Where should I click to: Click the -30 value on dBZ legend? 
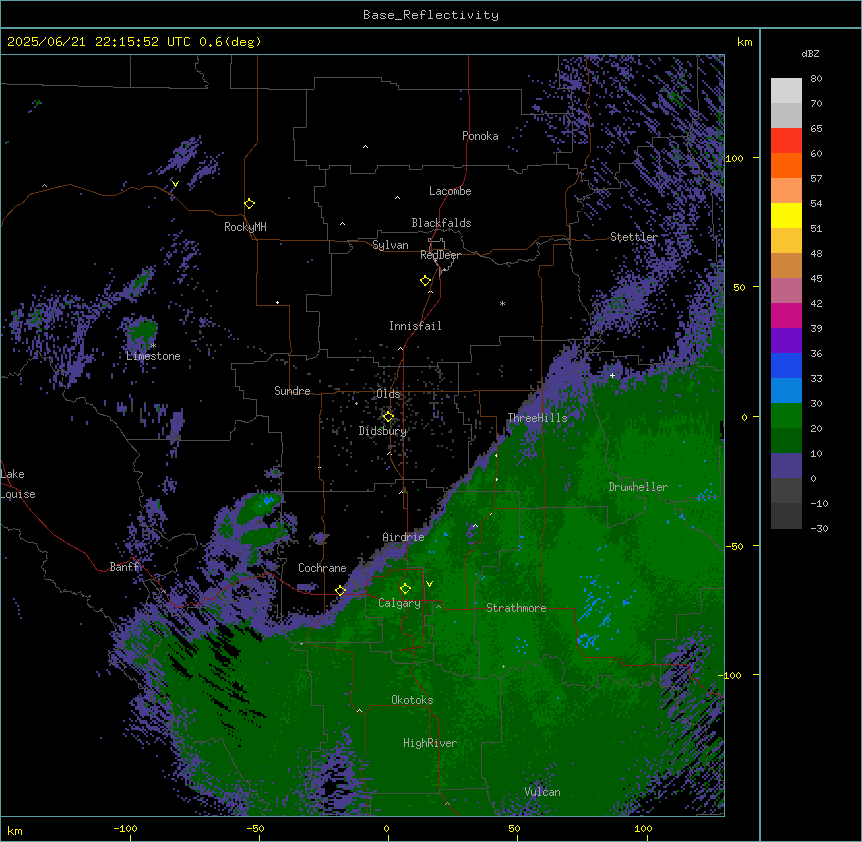pos(819,528)
